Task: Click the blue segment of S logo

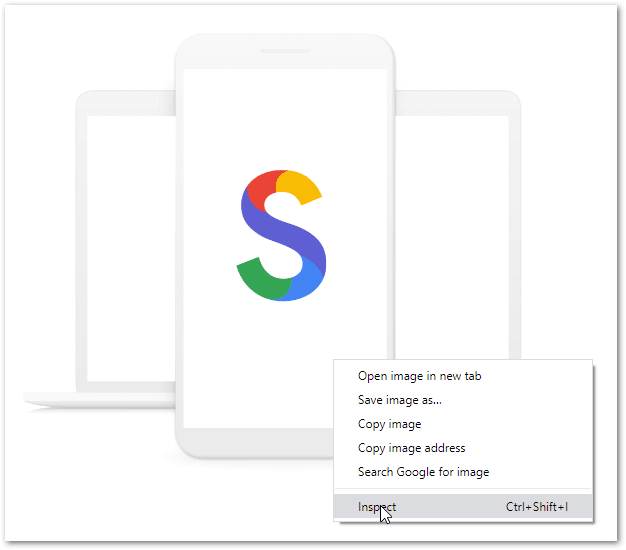Action: click(x=305, y=281)
